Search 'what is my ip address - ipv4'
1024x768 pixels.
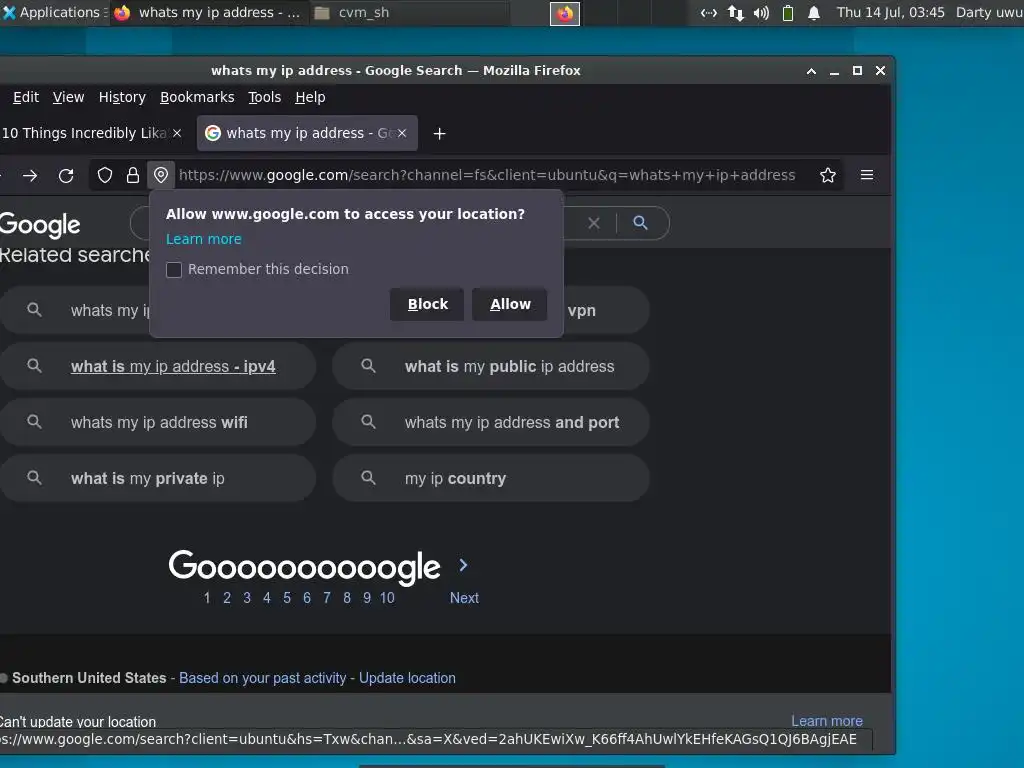(x=158, y=366)
